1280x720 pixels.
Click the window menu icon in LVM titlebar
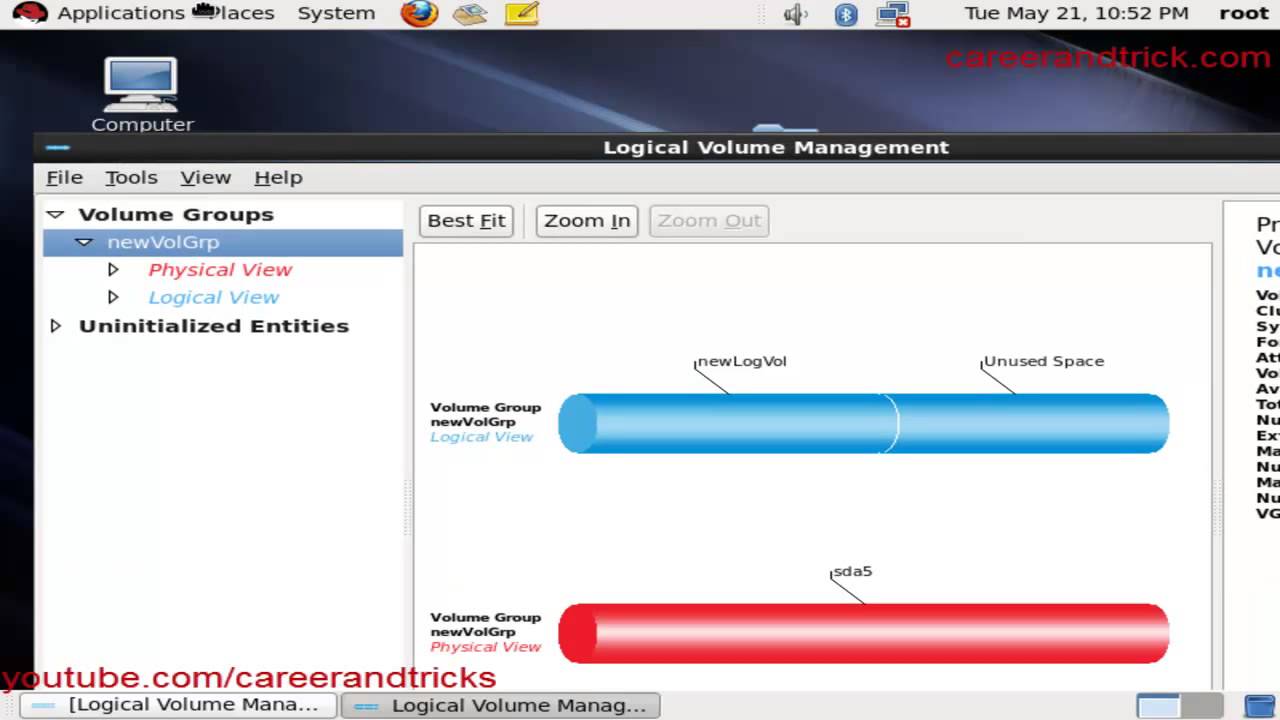58,148
